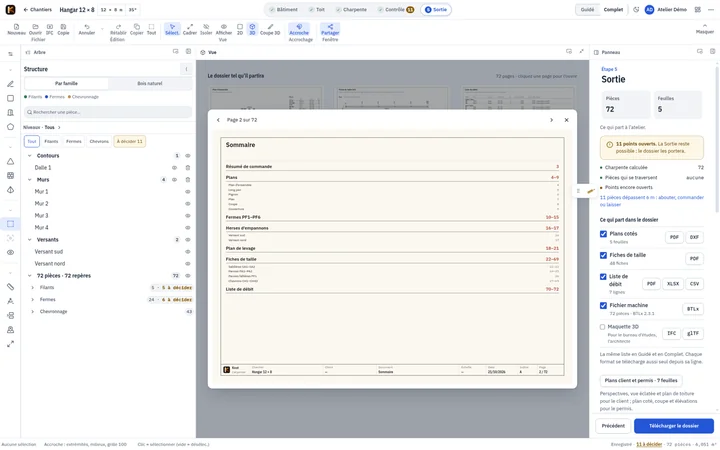Switch to the Bois naturel tab
This screenshot has height=450, width=720.
click(x=150, y=84)
